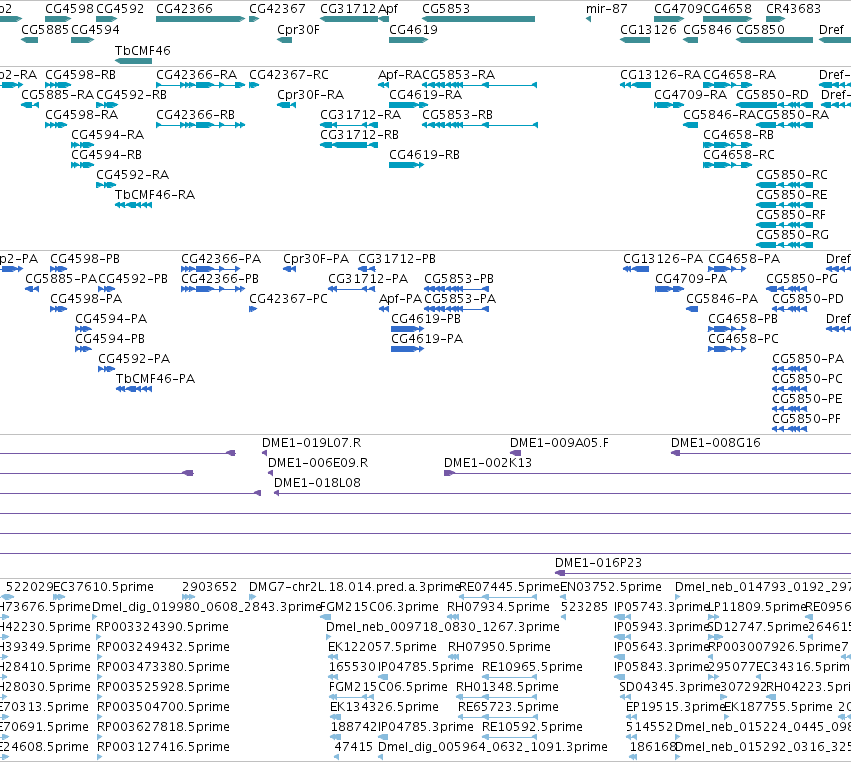
Task: Click the DME1-008G16 clone label
Action: (716, 443)
